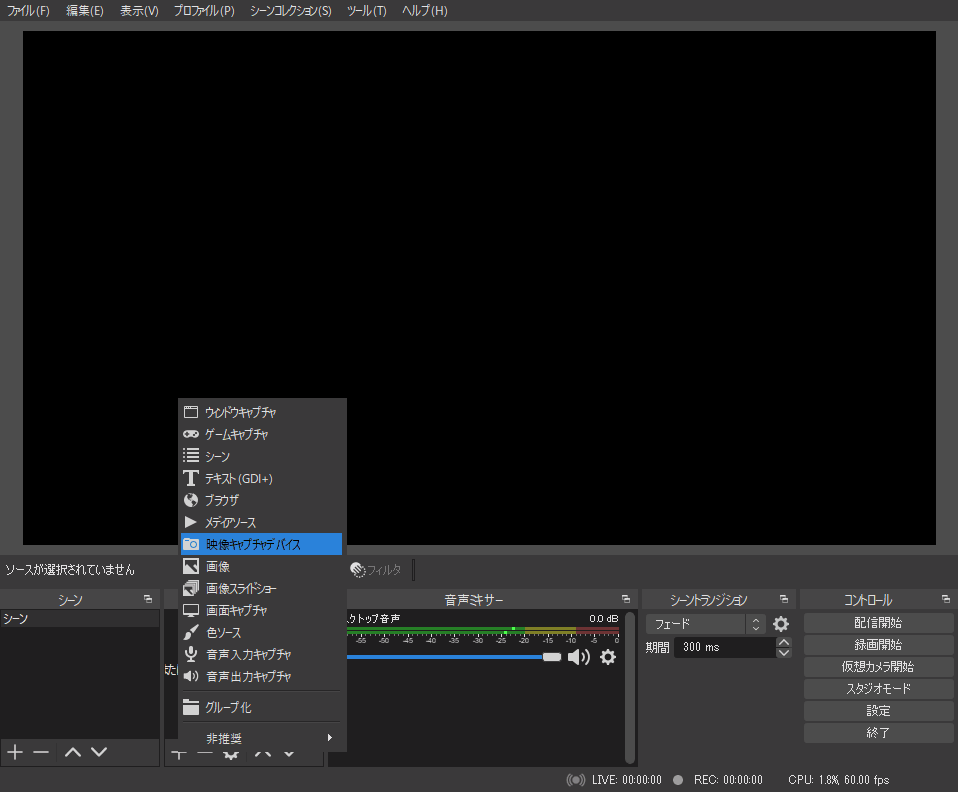Remove scene with minus icon
958x792 pixels.
click(41, 752)
